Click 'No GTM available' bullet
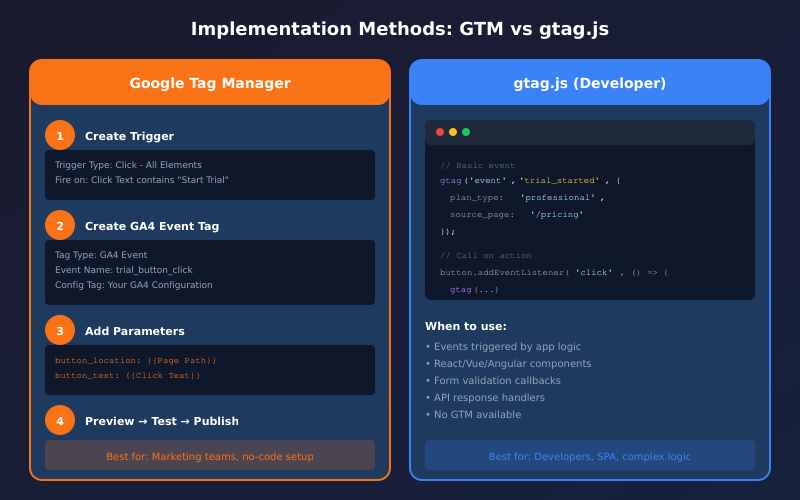This screenshot has width=800, height=500. [x=473, y=414]
